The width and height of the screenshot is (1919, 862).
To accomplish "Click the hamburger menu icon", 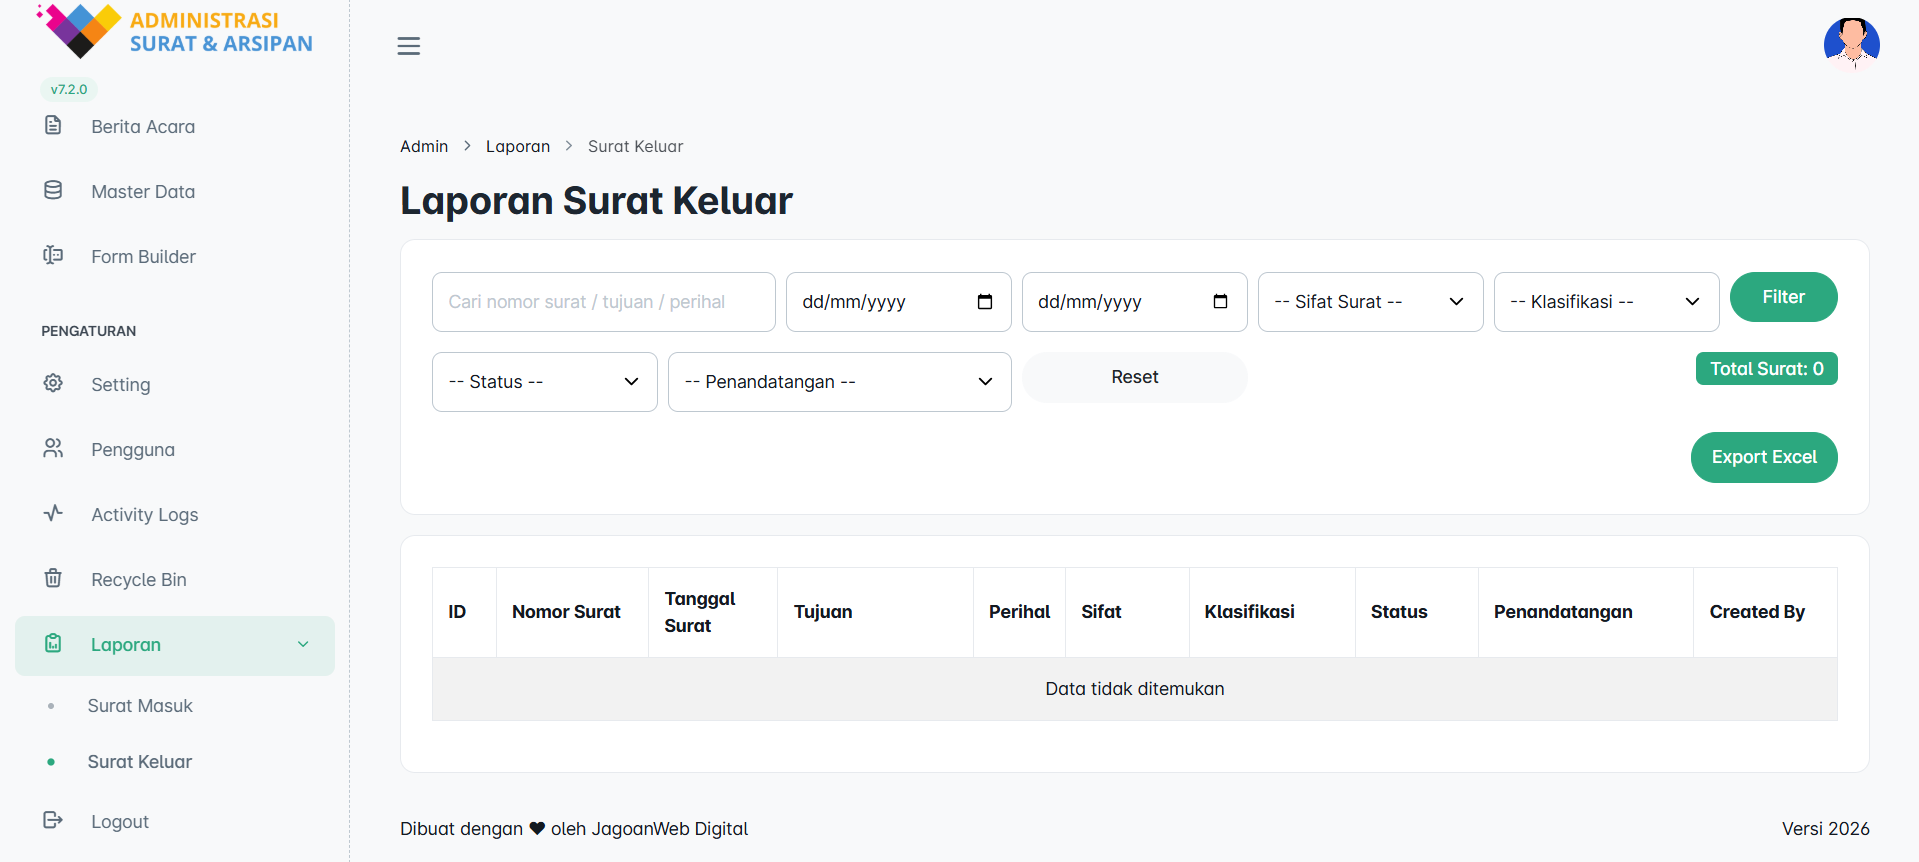I will click(408, 46).
